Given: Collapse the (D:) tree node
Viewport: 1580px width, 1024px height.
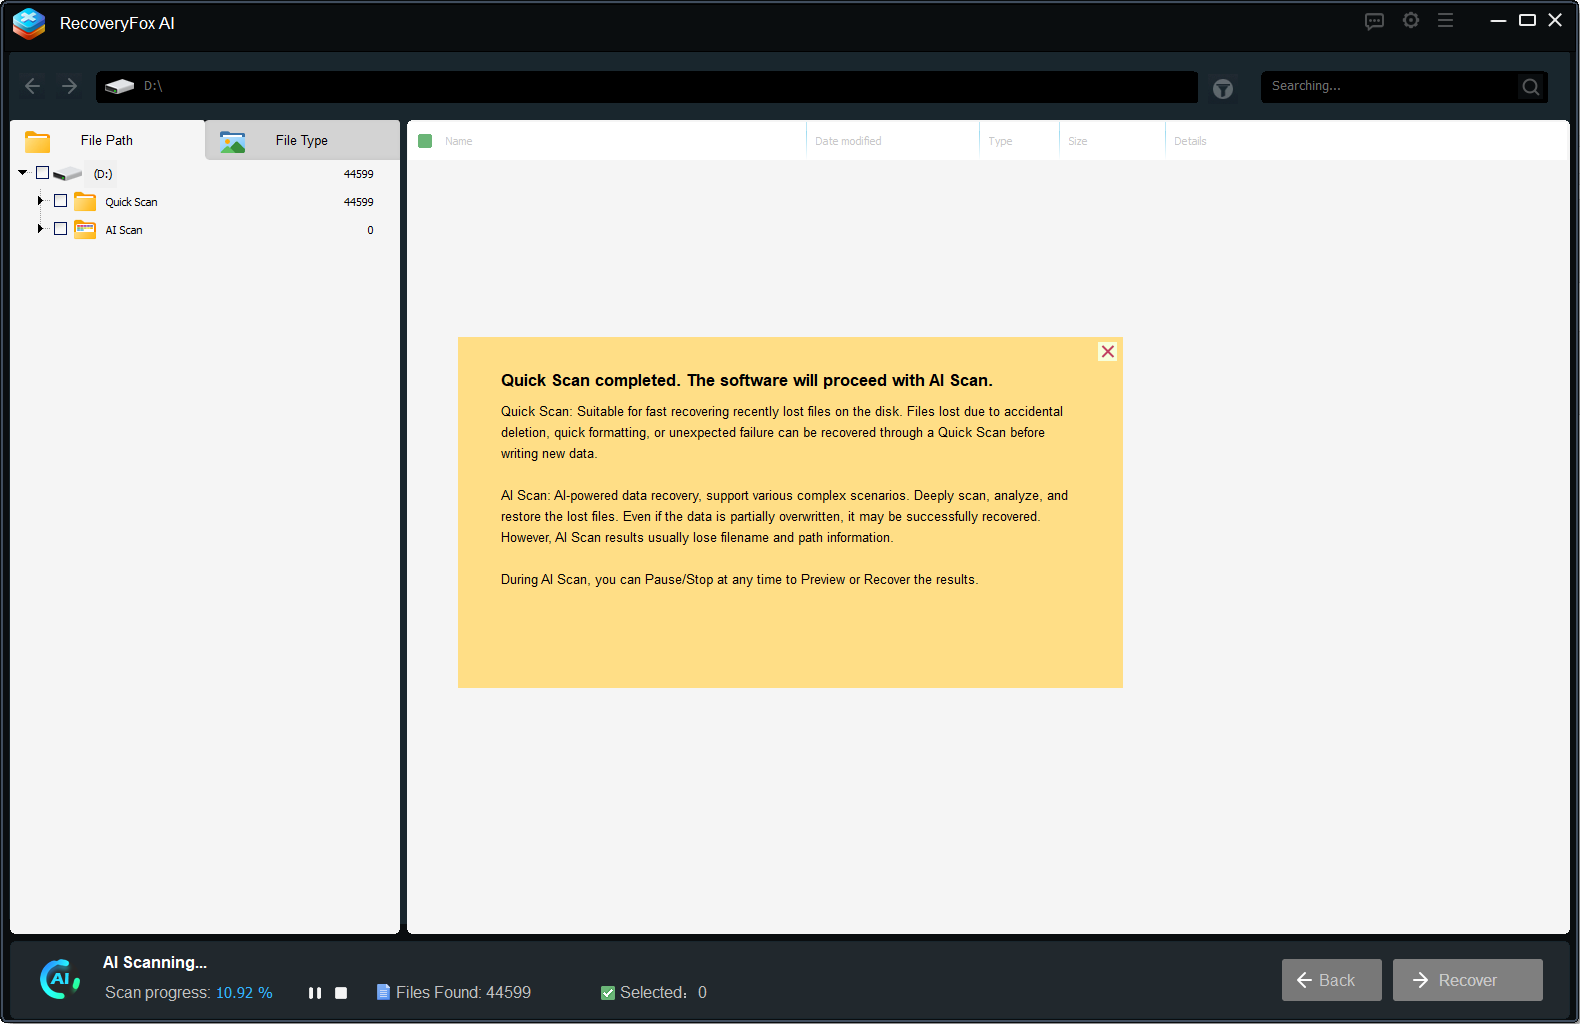Looking at the screenshot, I should tap(22, 173).
